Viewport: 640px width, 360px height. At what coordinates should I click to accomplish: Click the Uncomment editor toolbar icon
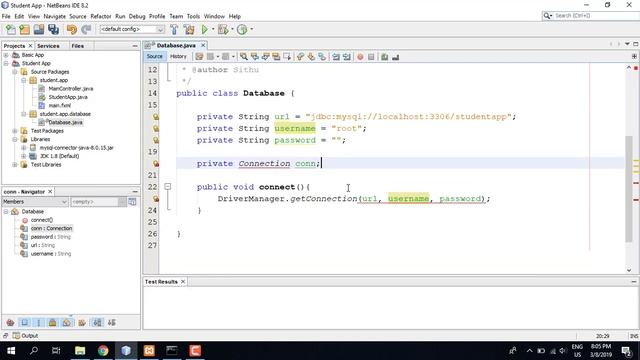(396, 57)
